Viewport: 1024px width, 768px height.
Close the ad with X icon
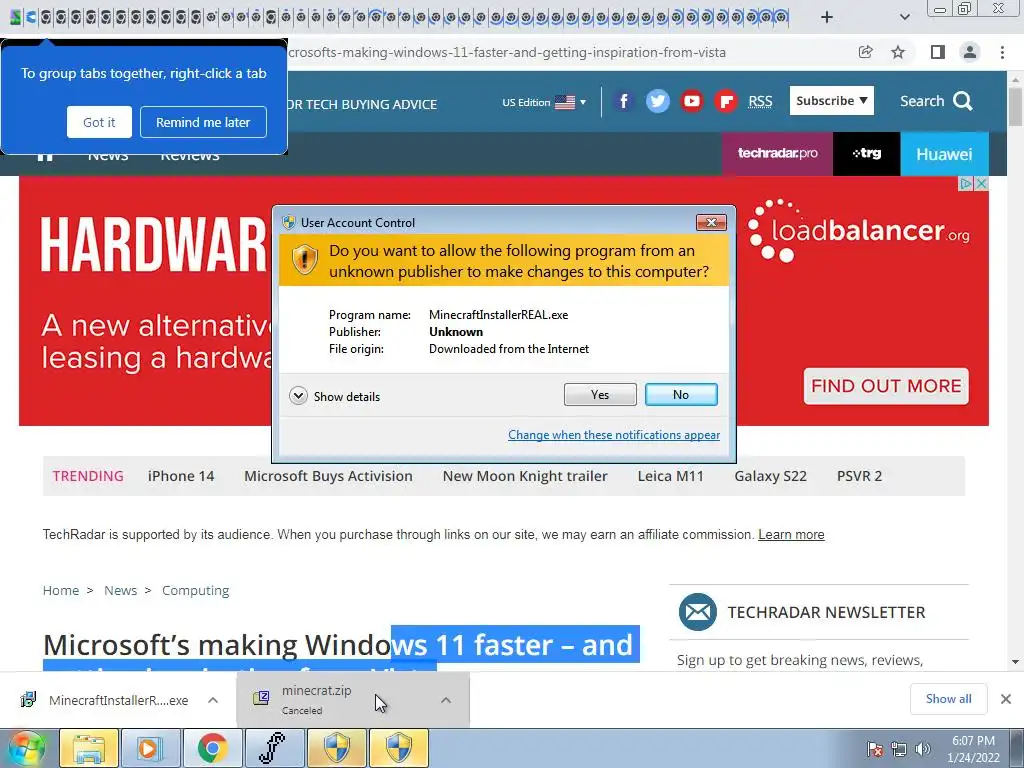(981, 184)
